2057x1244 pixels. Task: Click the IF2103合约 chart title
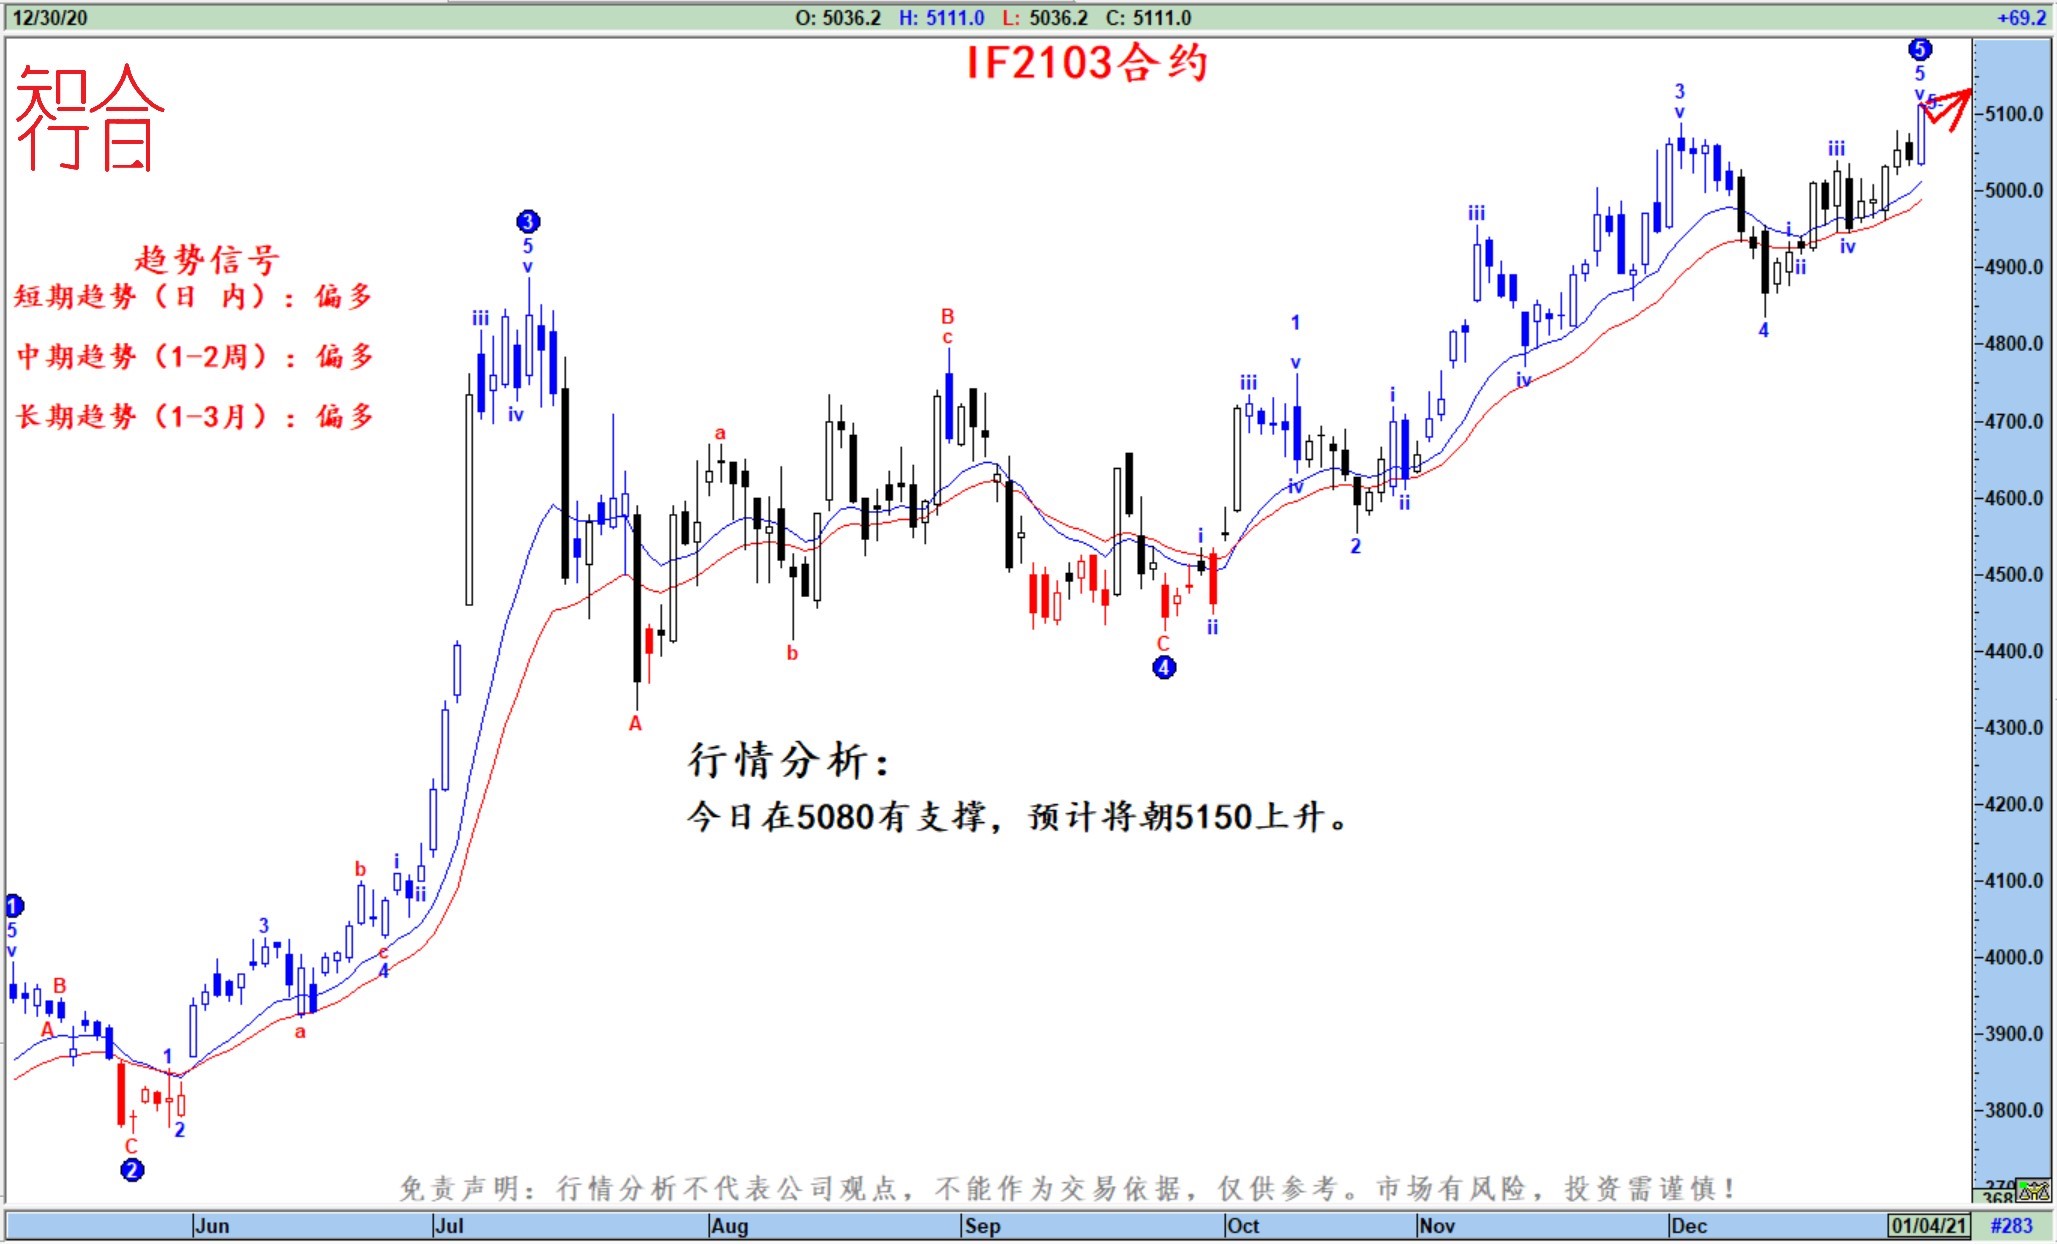(1087, 63)
